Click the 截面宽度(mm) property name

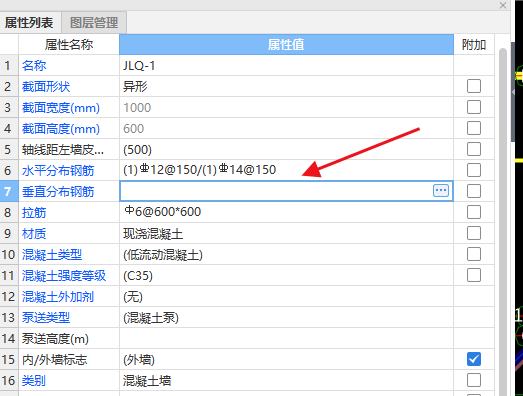(x=61, y=108)
